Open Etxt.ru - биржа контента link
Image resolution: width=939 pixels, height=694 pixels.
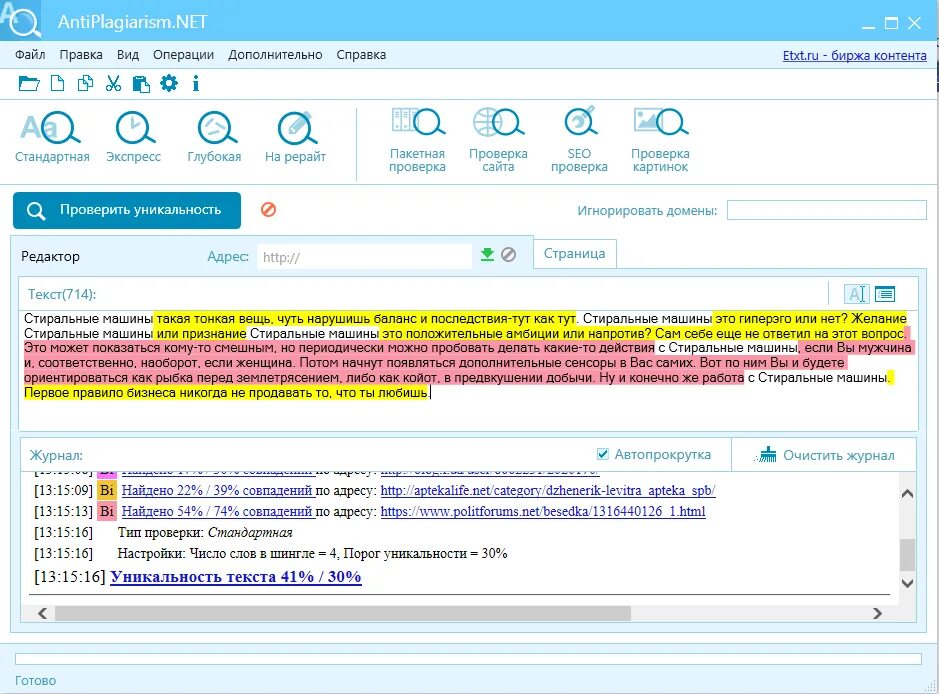coord(855,55)
